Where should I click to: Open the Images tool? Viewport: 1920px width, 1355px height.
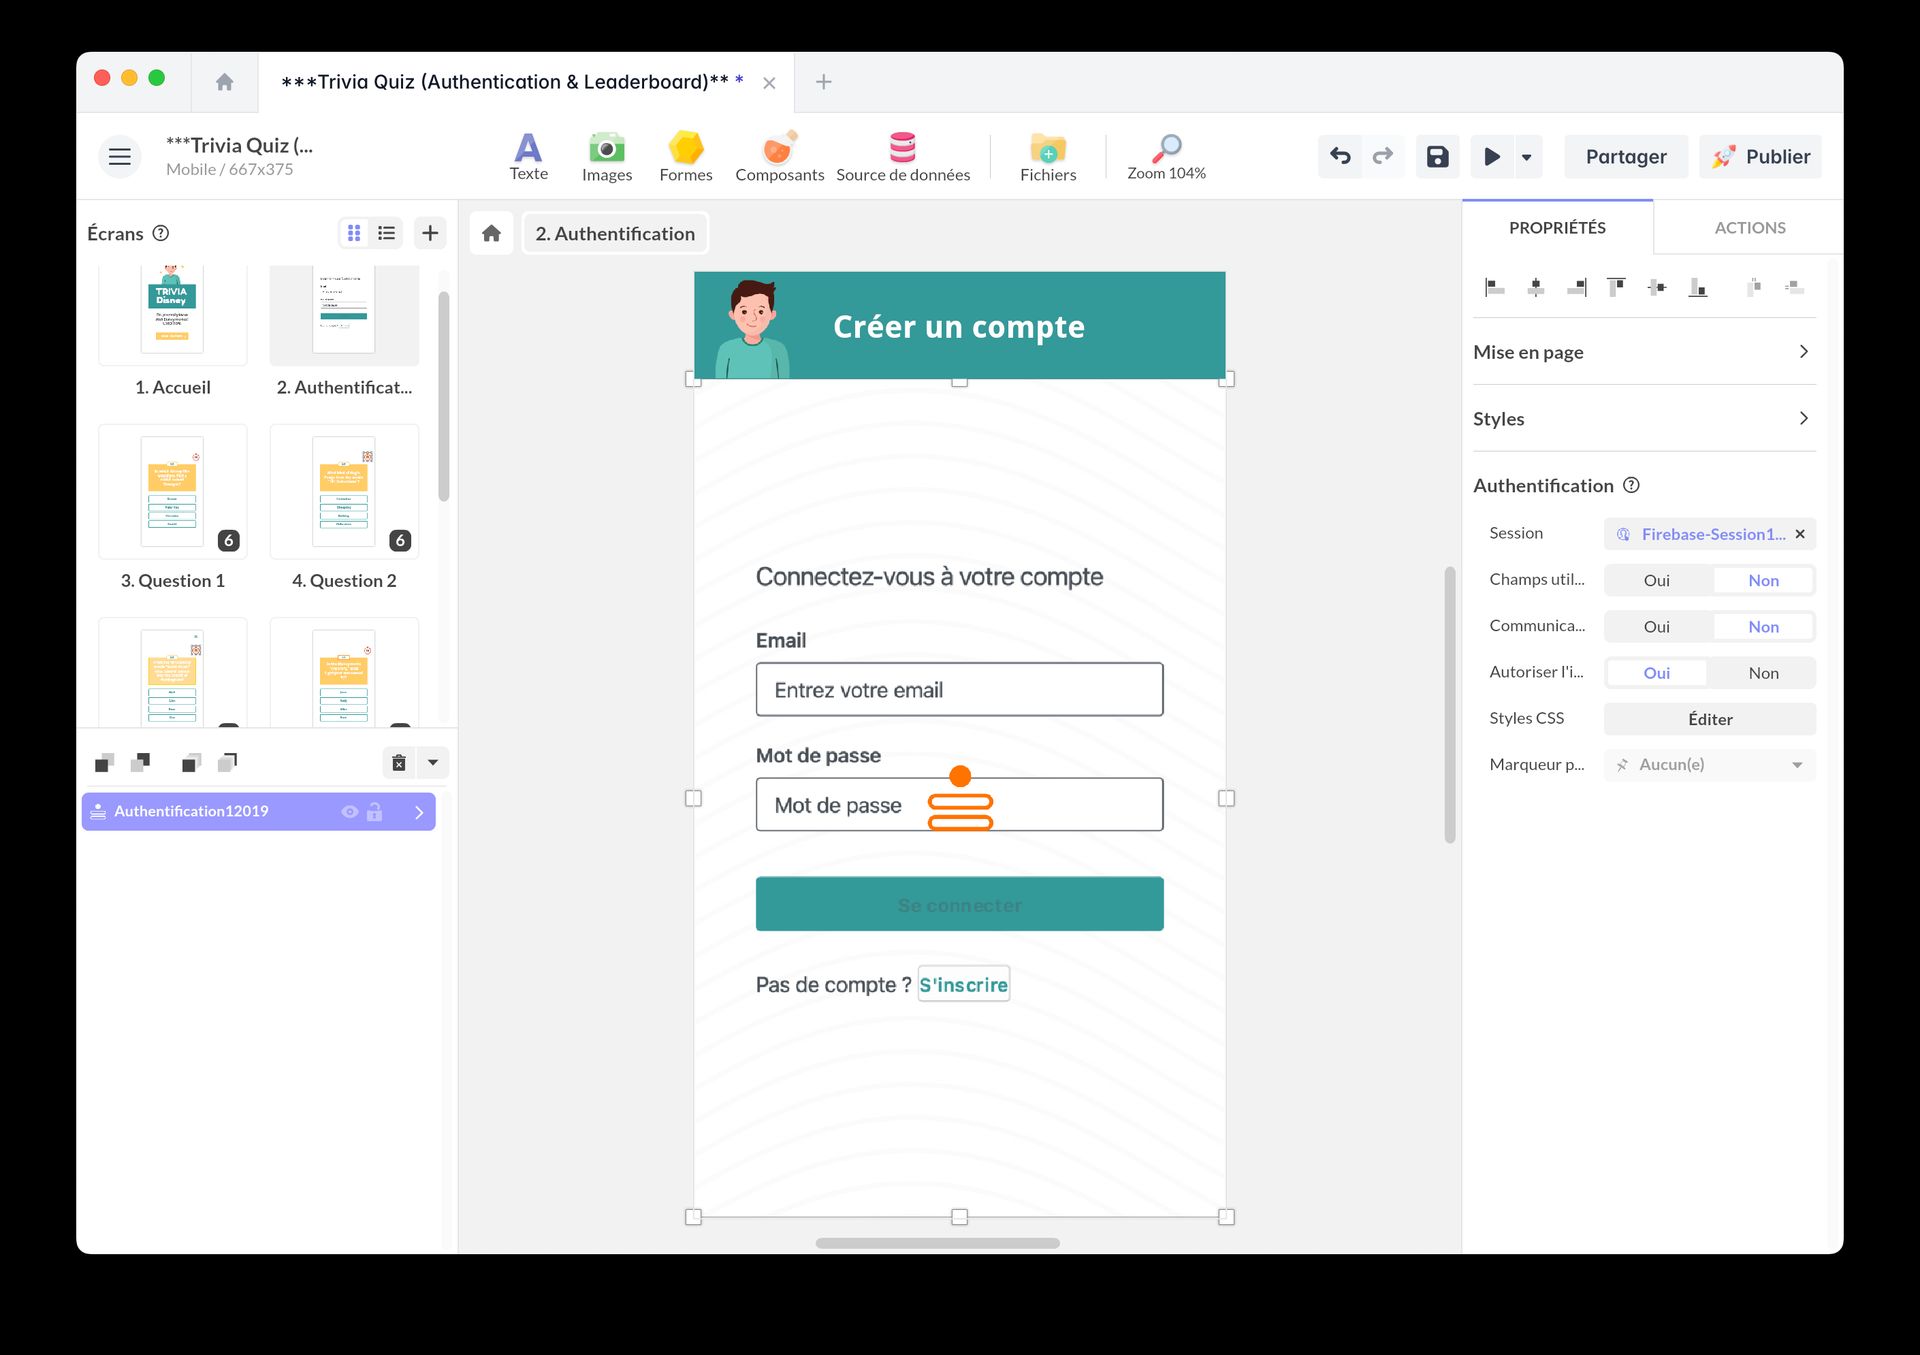pyautogui.click(x=606, y=155)
